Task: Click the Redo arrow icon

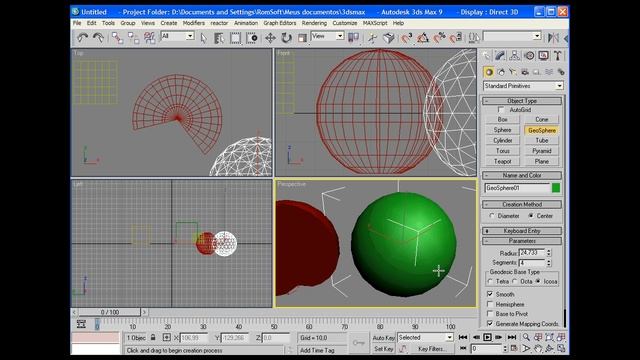Action: pyautogui.click(x=98, y=38)
